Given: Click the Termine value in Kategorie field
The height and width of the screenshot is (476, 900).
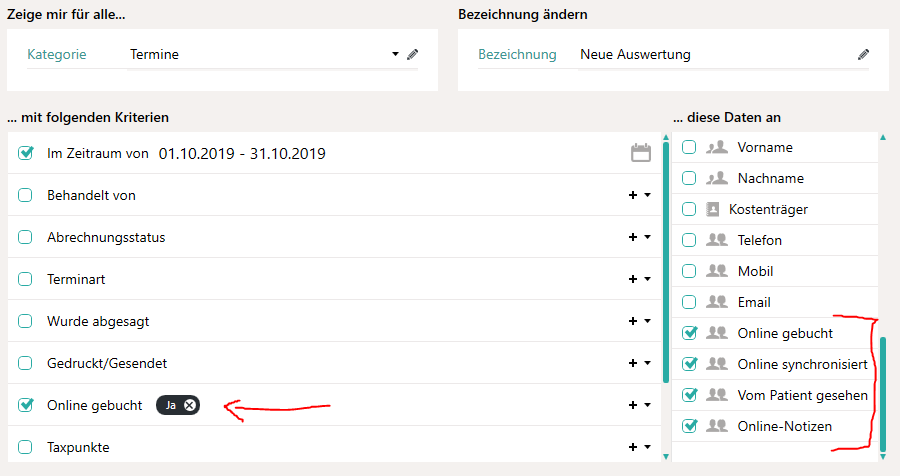Looking at the screenshot, I should tap(154, 55).
